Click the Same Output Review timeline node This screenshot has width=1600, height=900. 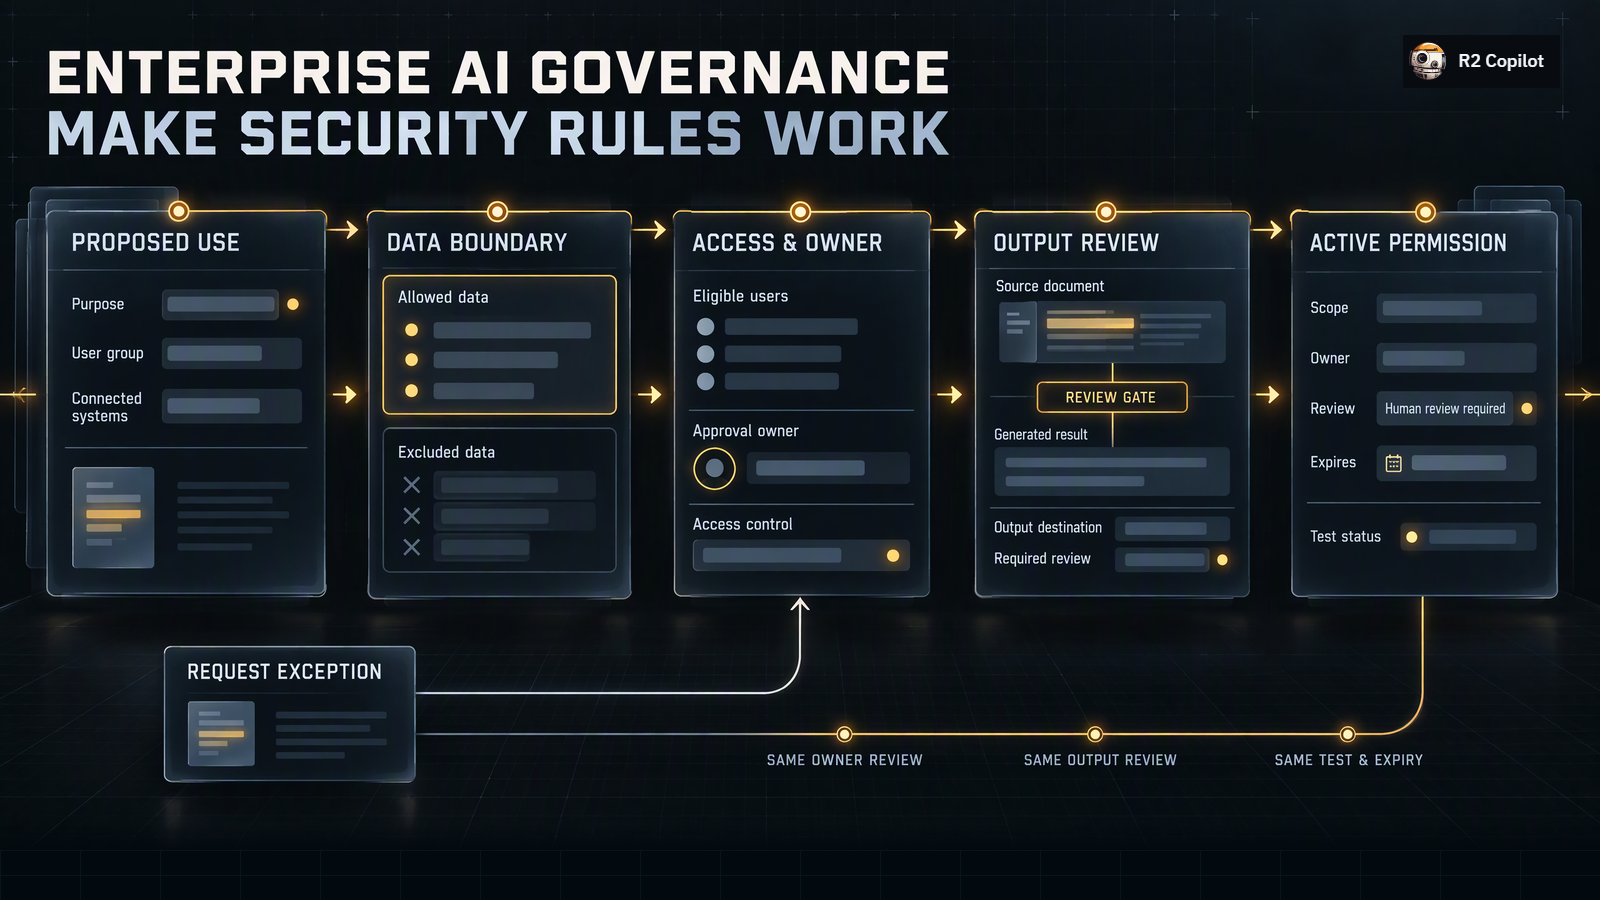1095,734
